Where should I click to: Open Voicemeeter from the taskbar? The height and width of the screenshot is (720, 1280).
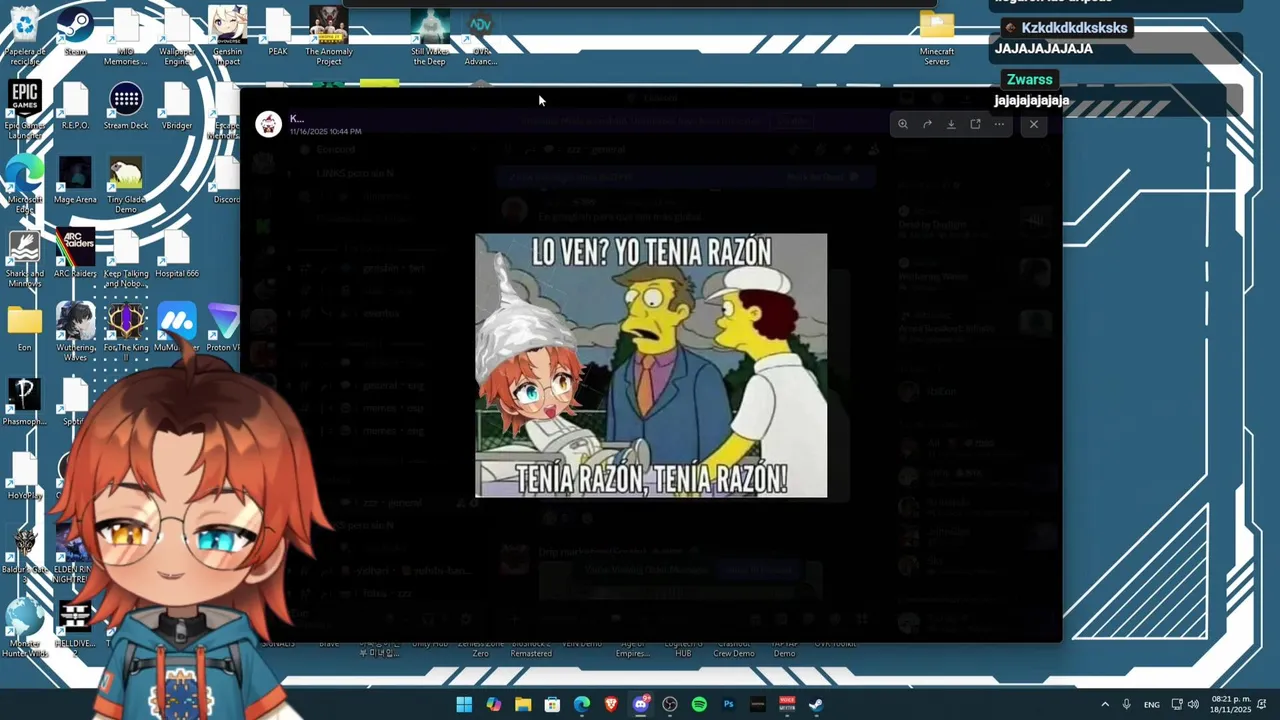click(787, 704)
